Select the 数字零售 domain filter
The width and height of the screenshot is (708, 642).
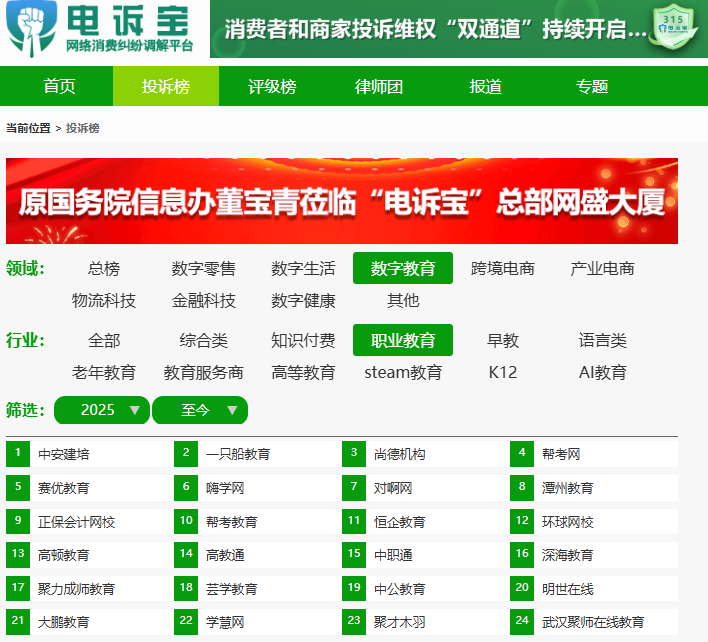pos(203,268)
